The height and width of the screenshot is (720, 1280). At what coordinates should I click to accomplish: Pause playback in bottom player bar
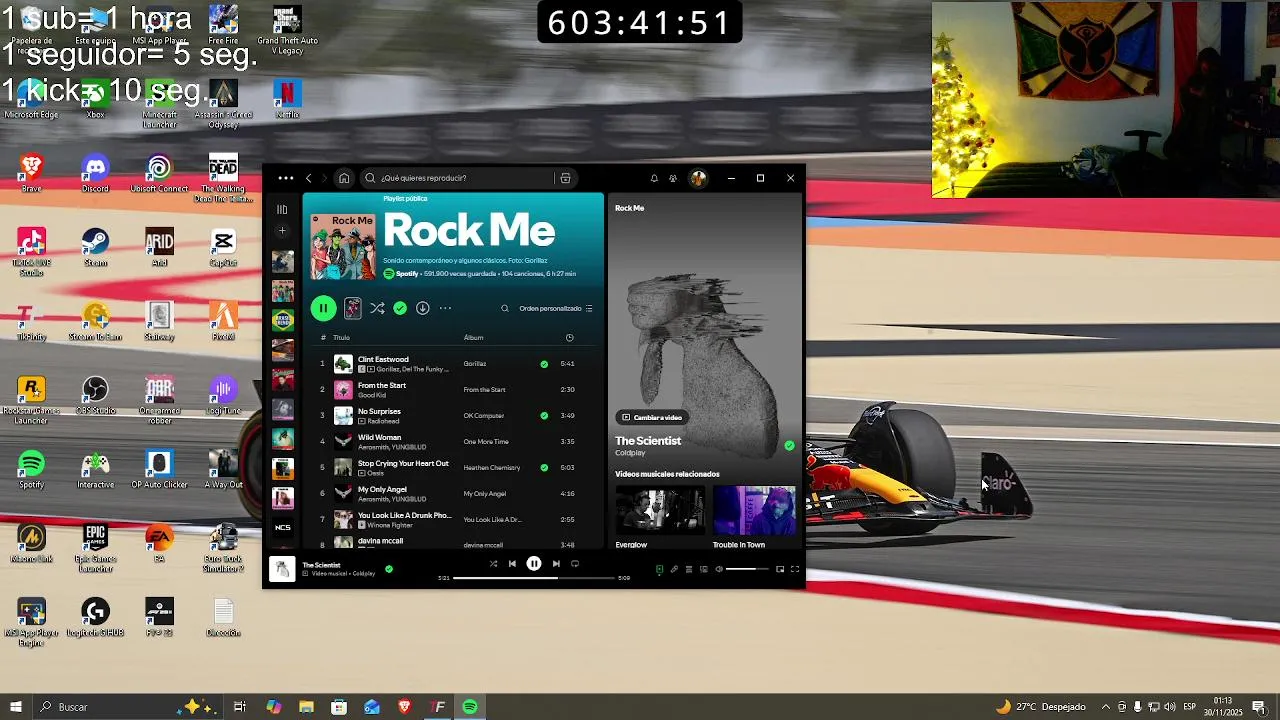(x=534, y=564)
